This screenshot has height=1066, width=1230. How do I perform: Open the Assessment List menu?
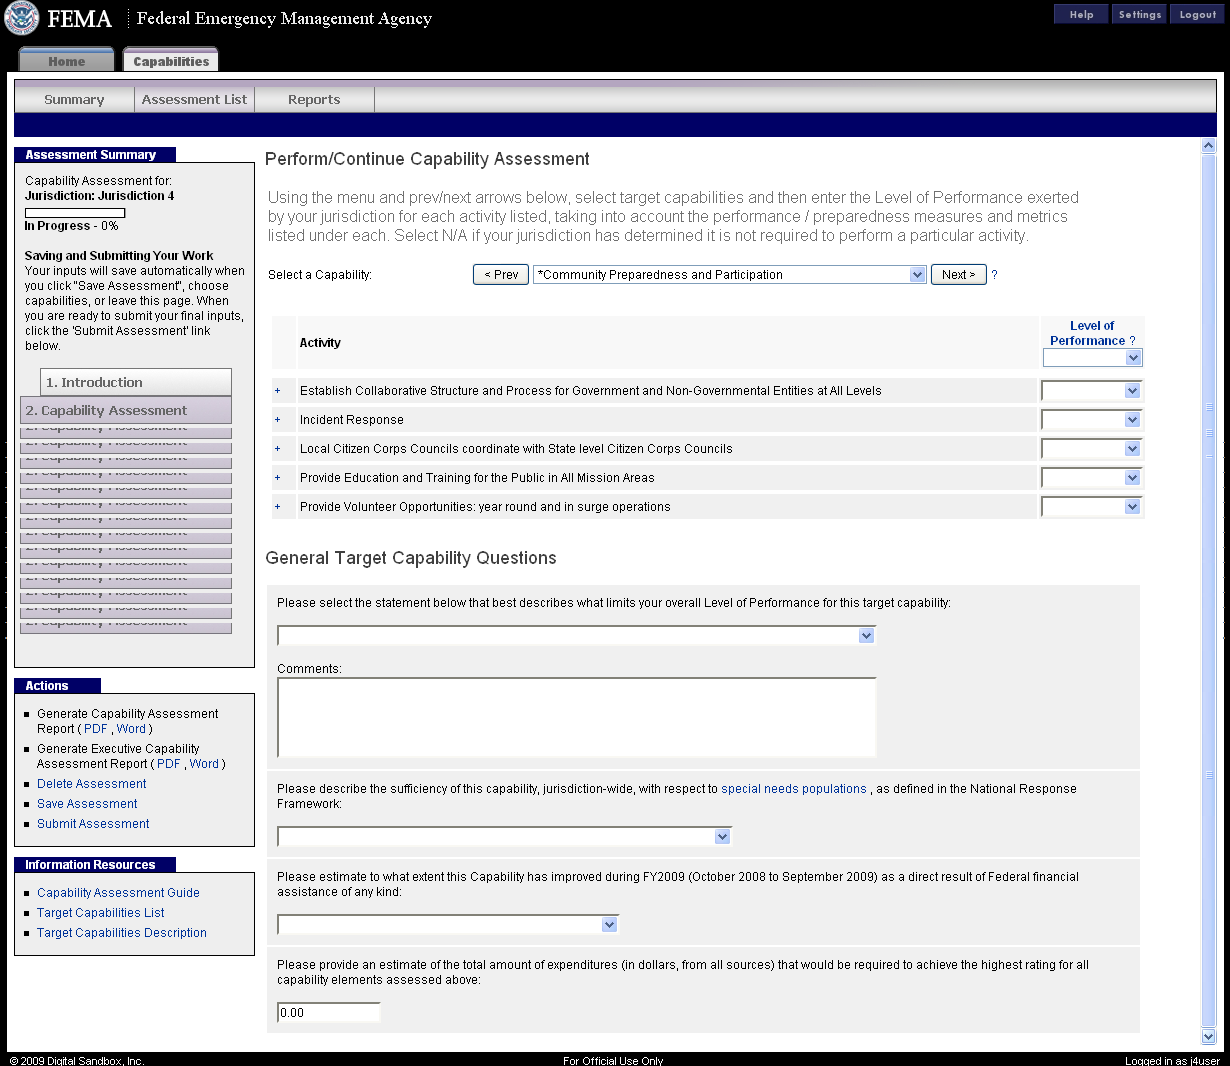click(x=194, y=100)
